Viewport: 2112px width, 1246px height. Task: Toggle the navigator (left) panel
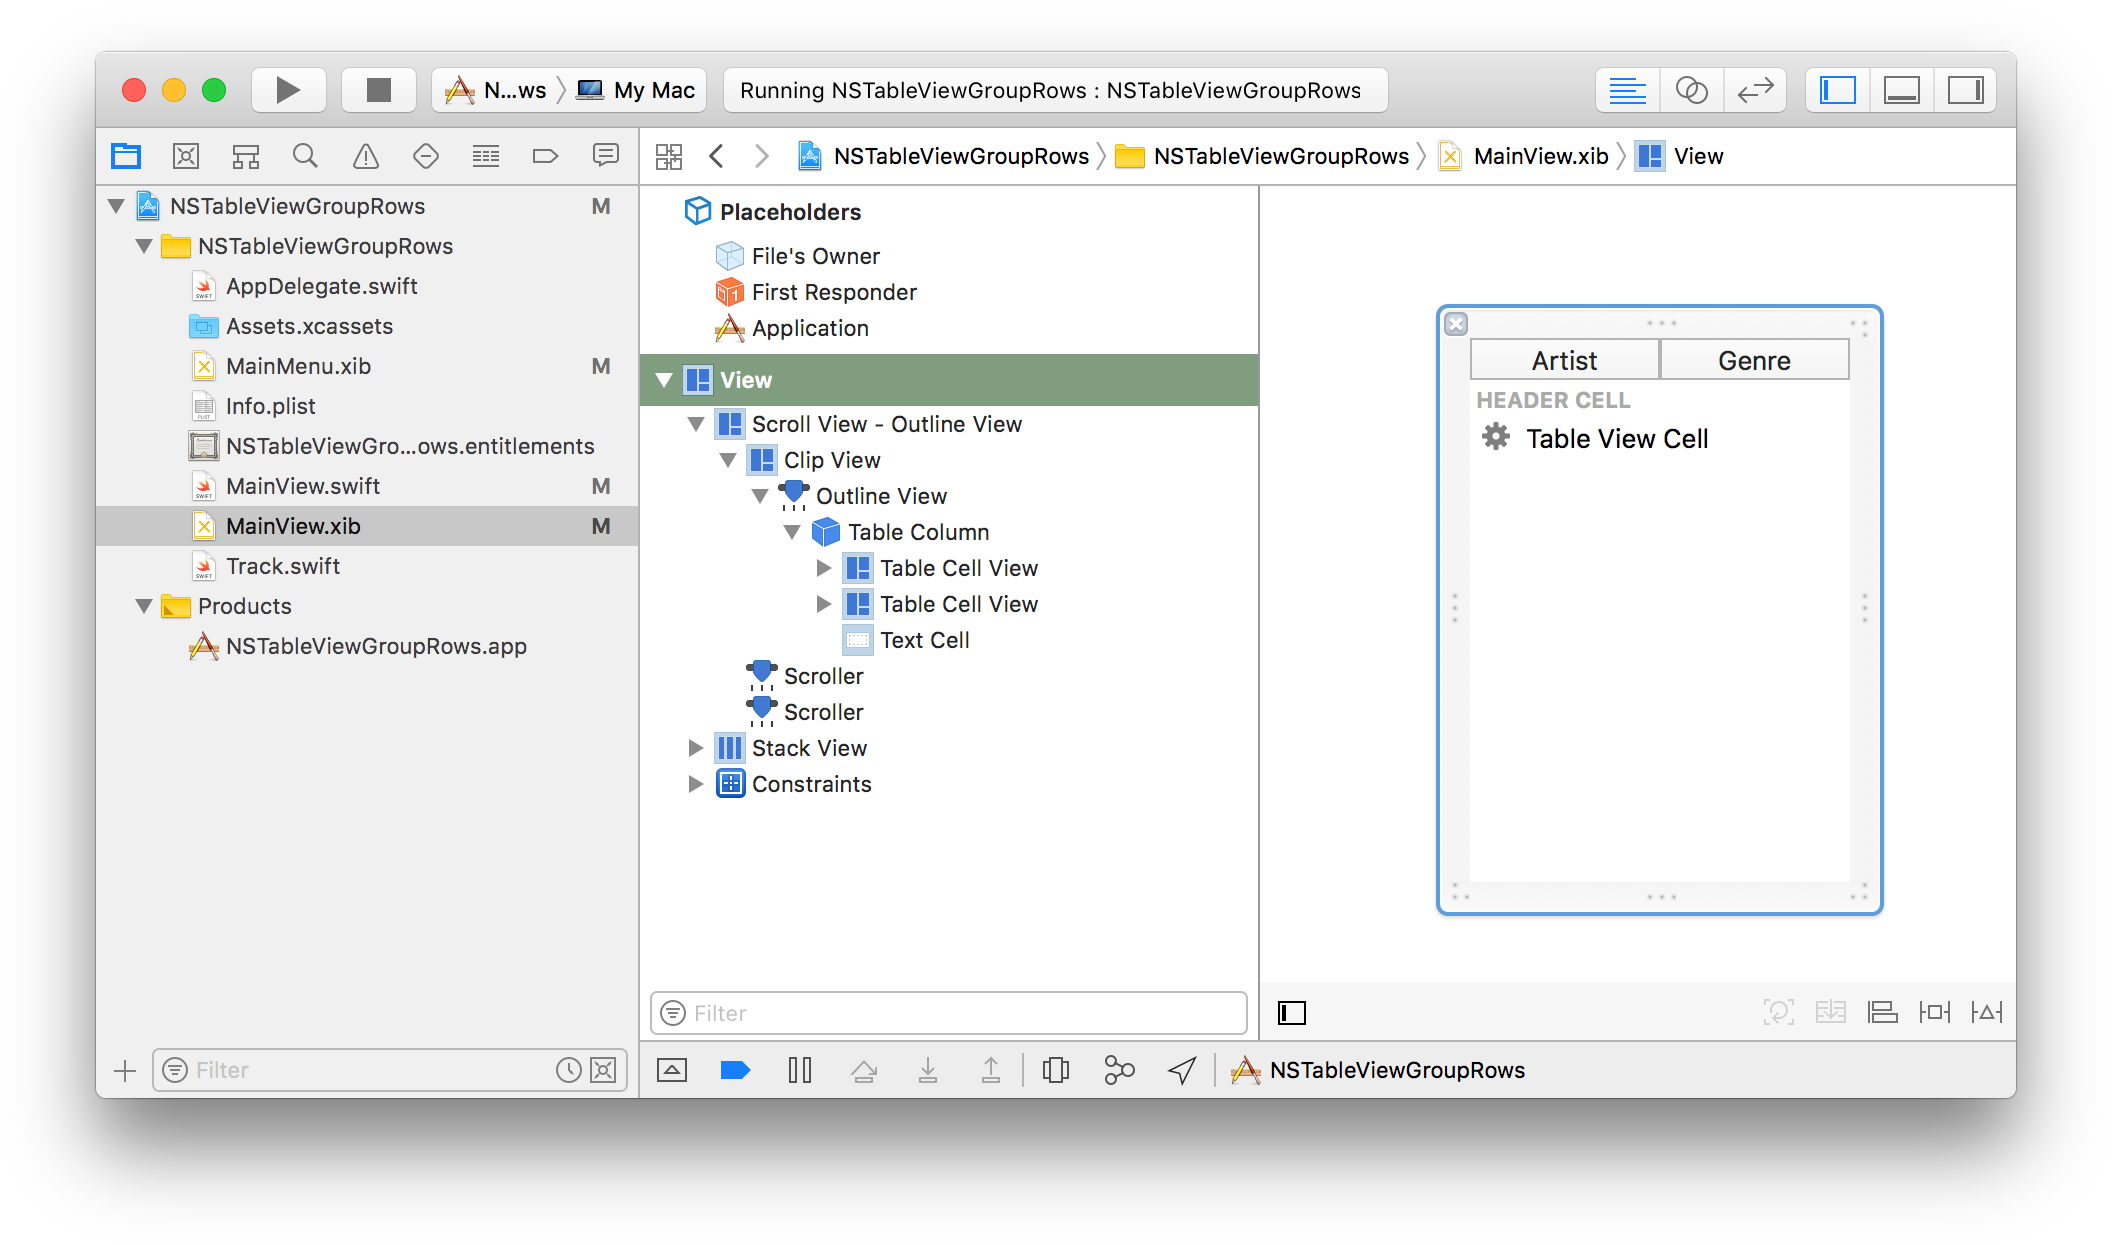point(1838,90)
